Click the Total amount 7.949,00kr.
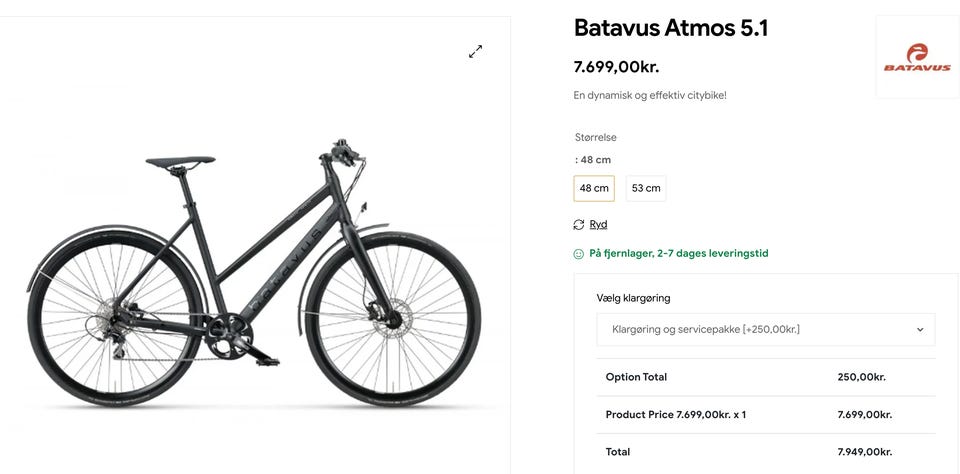This screenshot has height=474, width=960. tap(864, 452)
